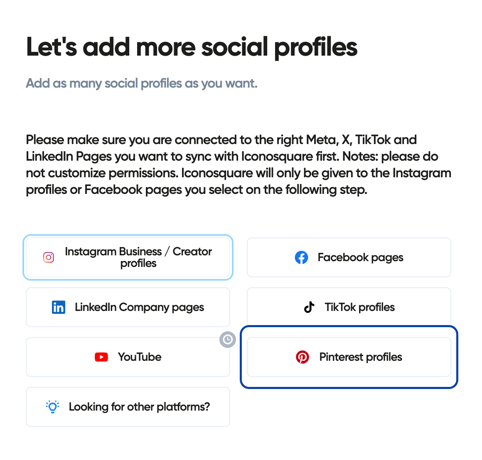Click the permissions note paragraph

click(x=238, y=165)
